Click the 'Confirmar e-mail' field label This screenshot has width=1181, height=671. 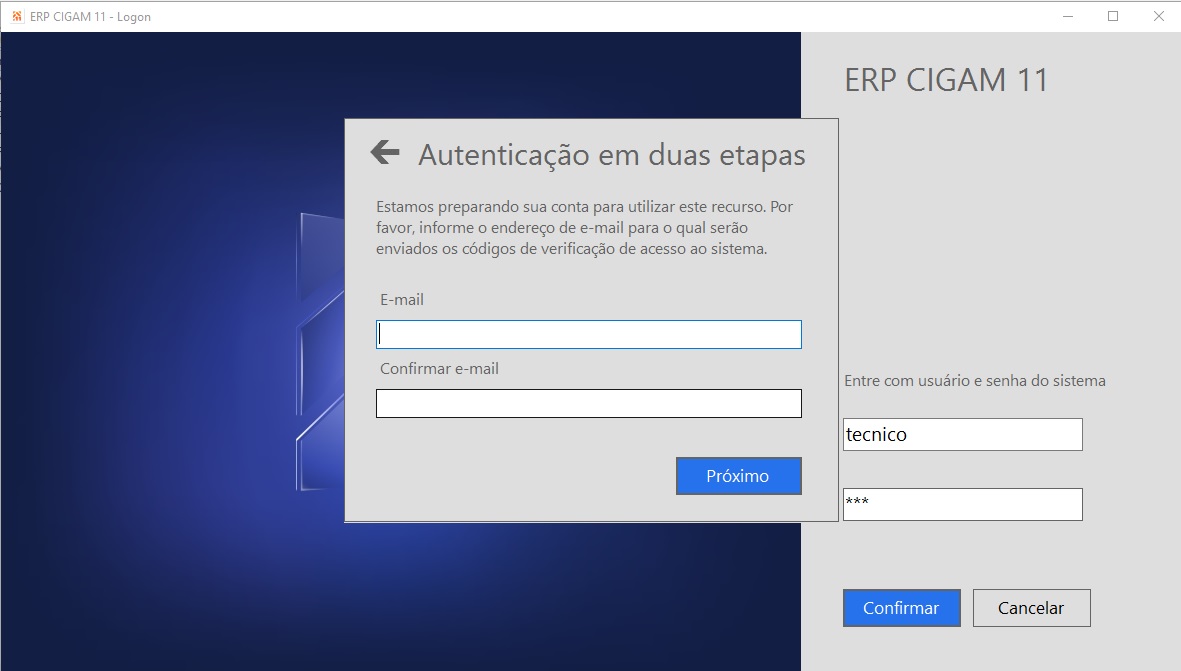[x=439, y=369]
